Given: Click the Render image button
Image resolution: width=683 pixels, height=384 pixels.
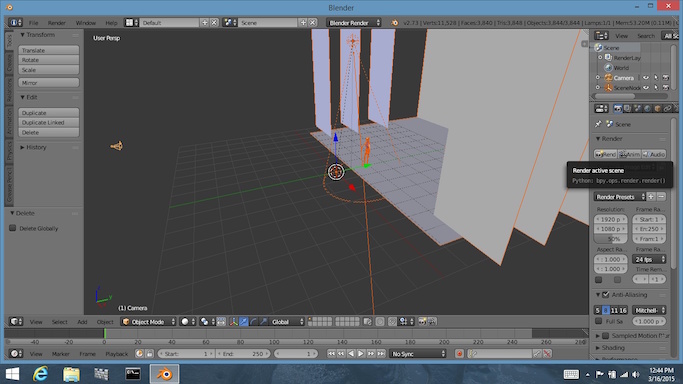Looking at the screenshot, I should point(605,154).
